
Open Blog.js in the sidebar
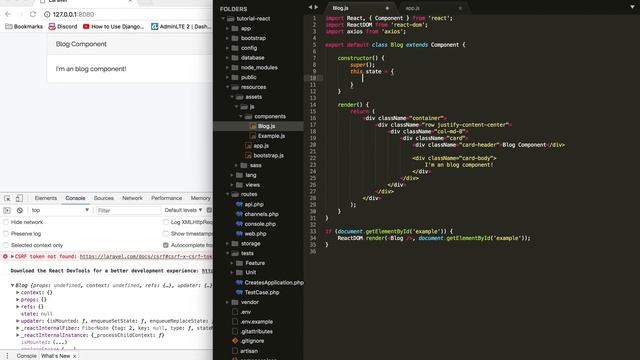coord(266,126)
